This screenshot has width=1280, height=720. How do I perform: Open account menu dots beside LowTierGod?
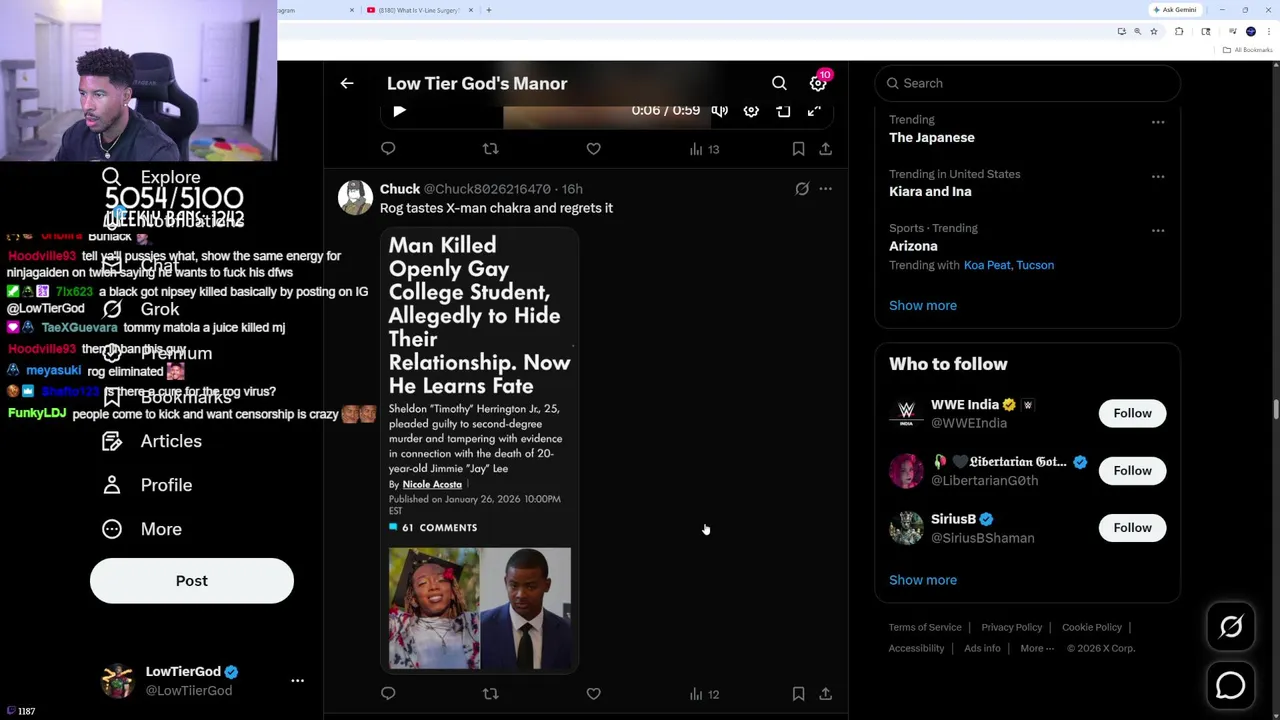(297, 681)
